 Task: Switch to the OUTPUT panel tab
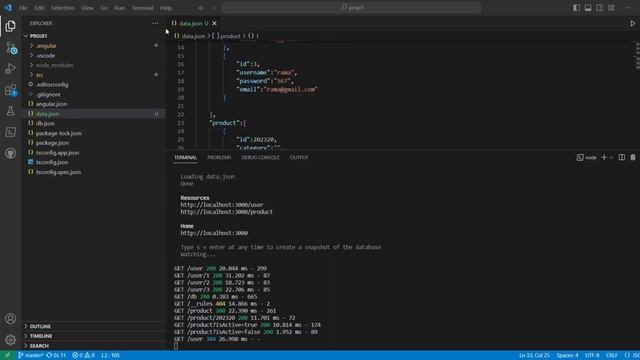[299, 157]
